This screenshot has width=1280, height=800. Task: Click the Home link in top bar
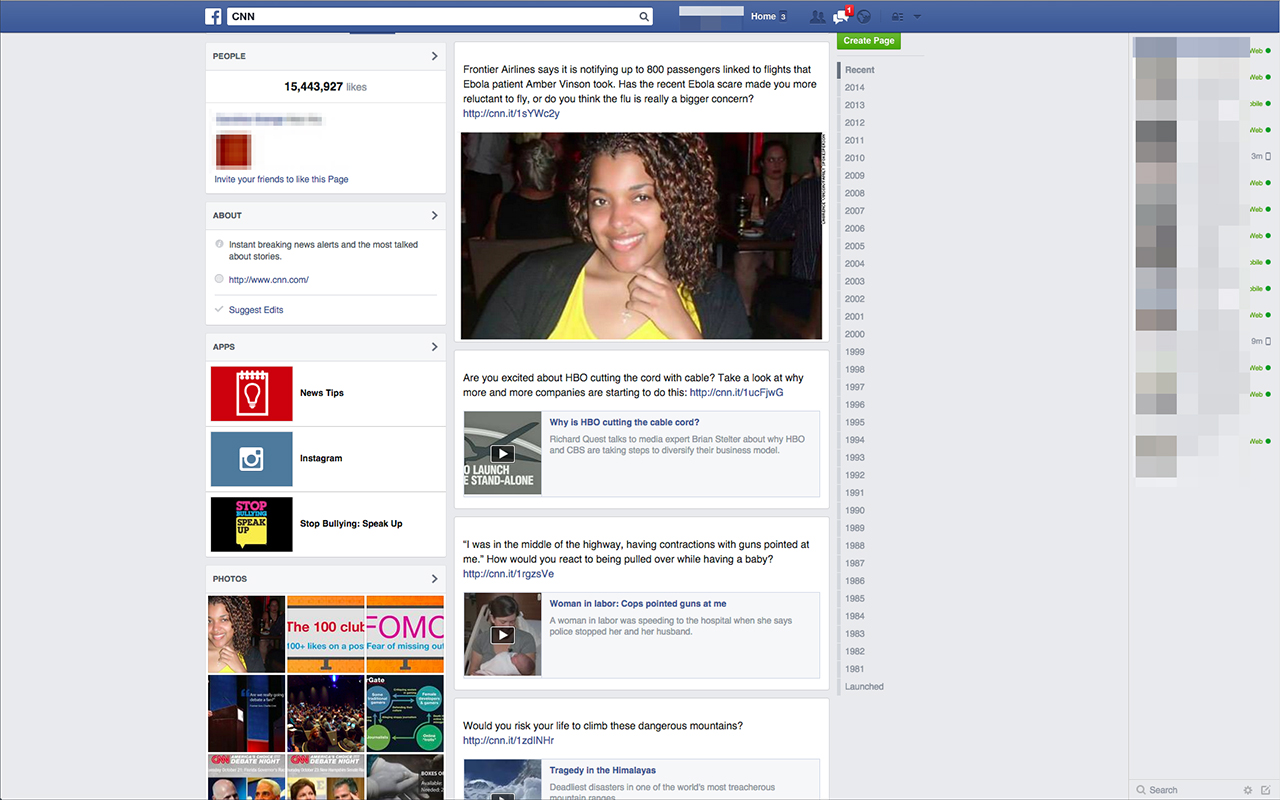click(763, 16)
